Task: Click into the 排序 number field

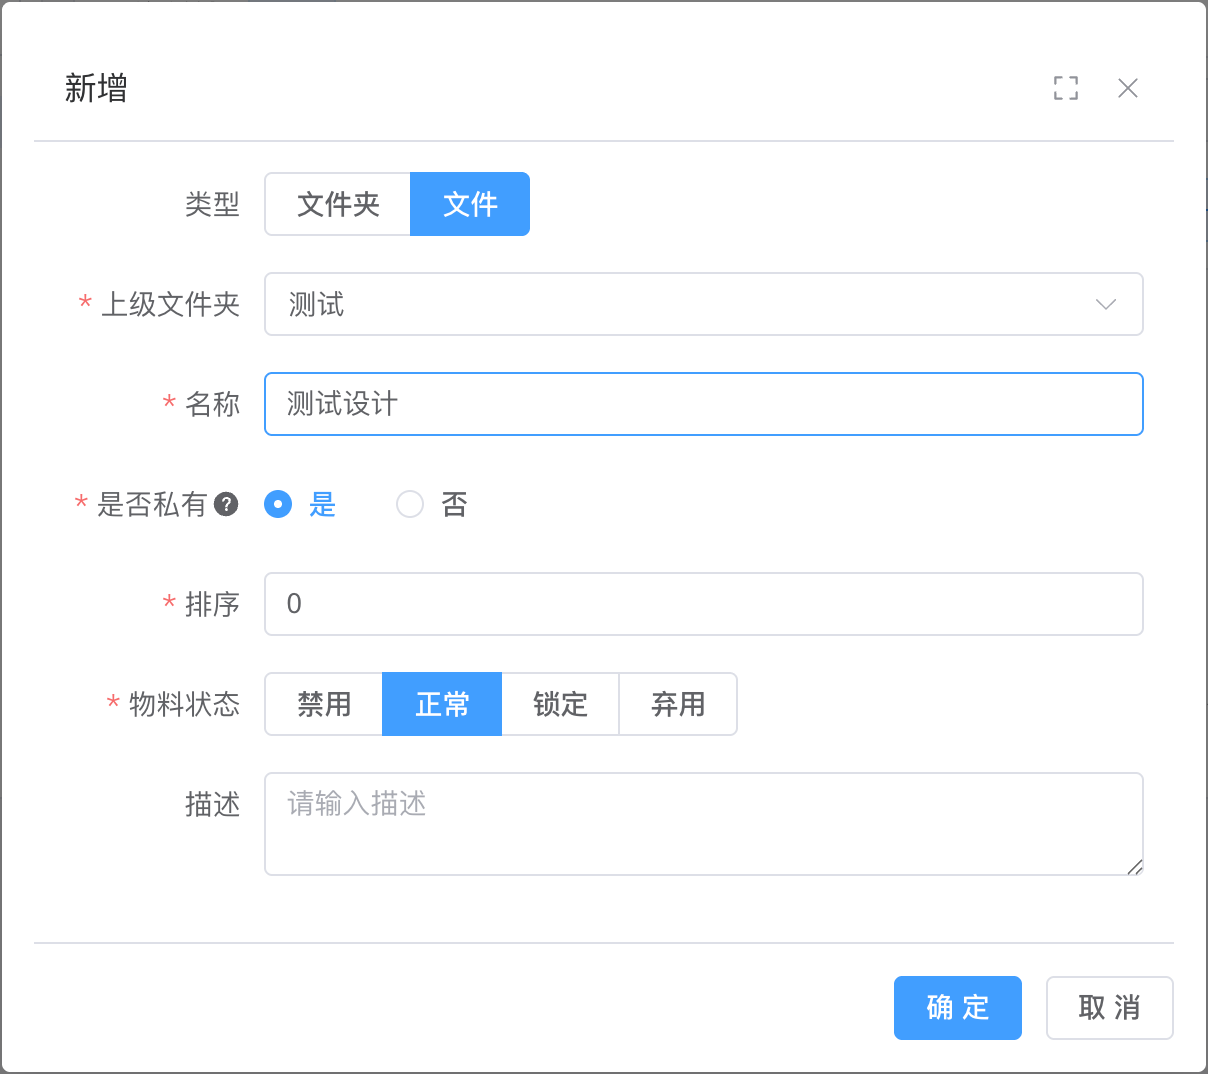Action: pos(703,604)
